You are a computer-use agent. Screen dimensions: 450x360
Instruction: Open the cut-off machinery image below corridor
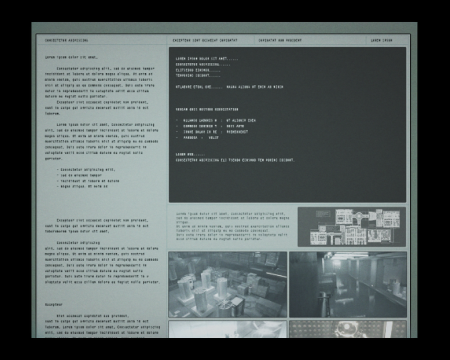(x=348, y=329)
